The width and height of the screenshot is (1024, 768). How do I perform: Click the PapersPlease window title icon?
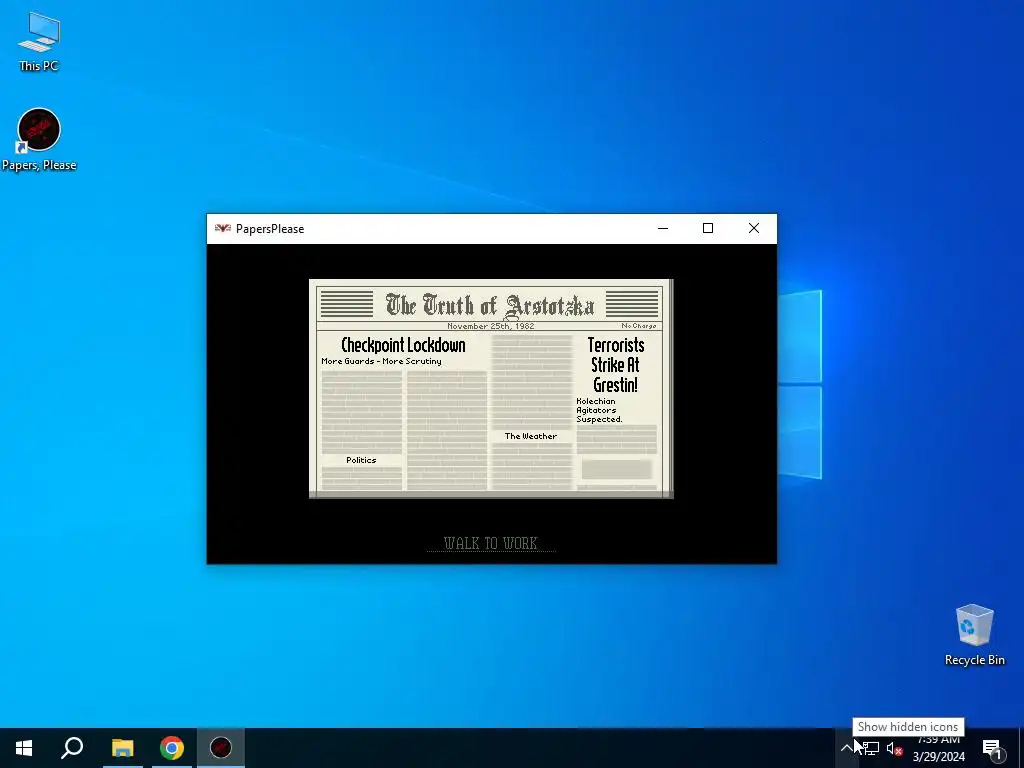coord(223,229)
